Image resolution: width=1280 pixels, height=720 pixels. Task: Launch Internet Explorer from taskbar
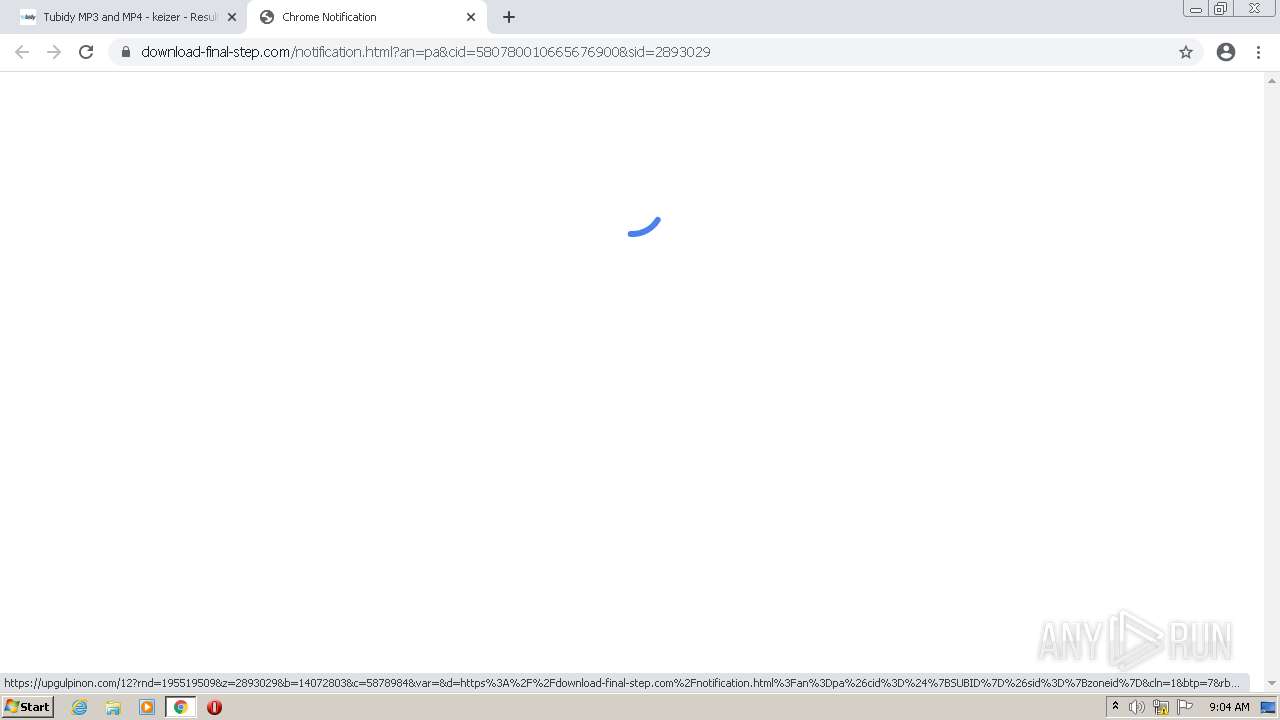click(x=80, y=707)
